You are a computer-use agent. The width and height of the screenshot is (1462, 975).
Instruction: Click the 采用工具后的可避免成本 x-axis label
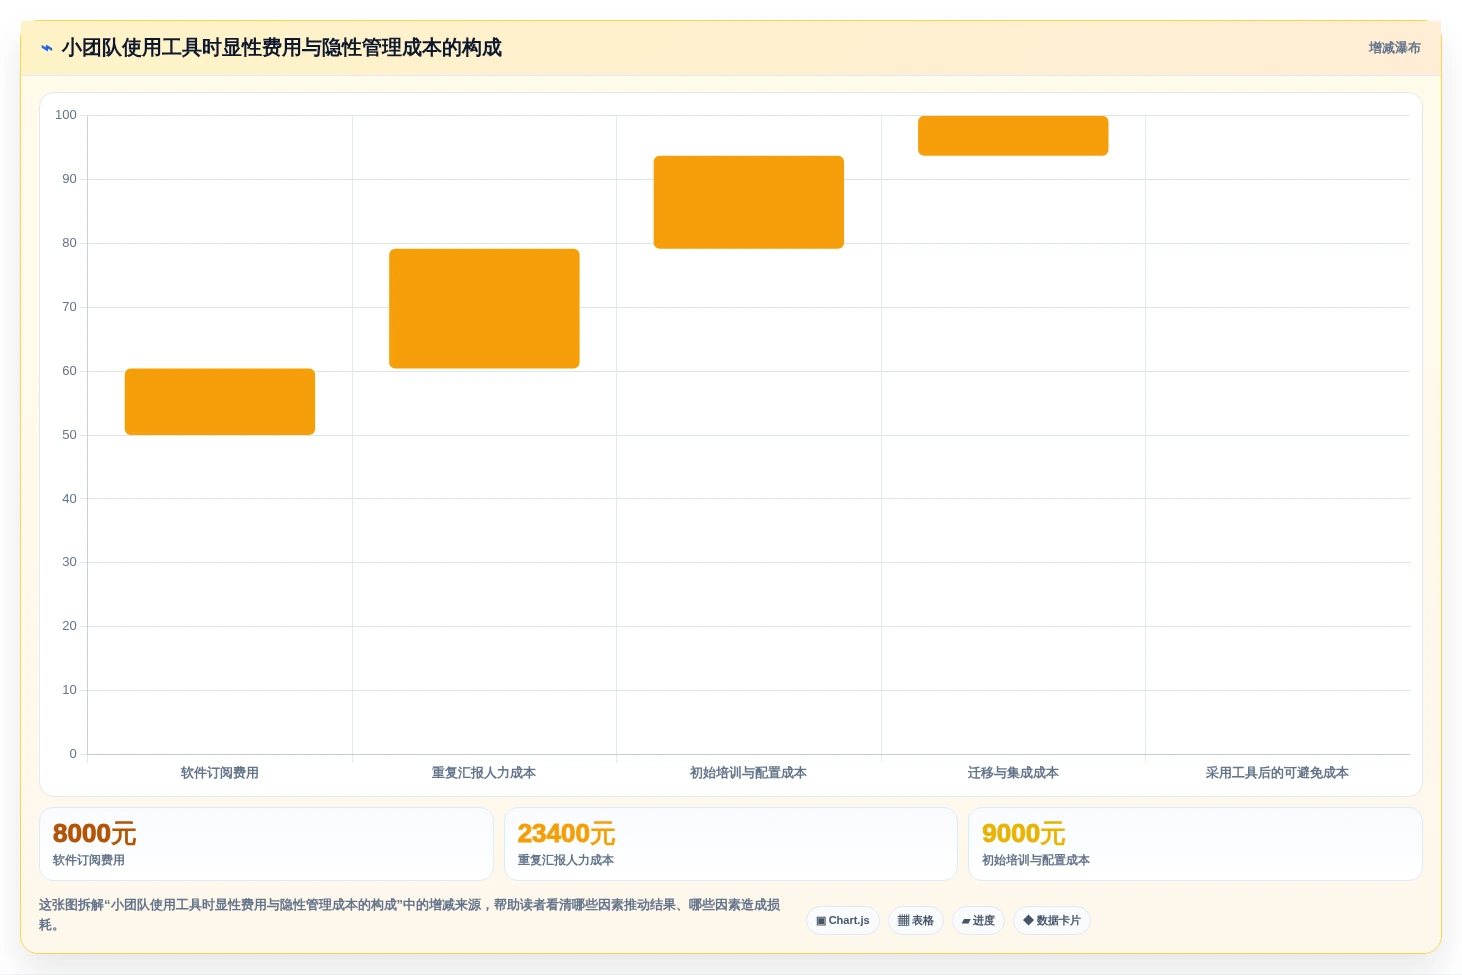[1277, 773]
